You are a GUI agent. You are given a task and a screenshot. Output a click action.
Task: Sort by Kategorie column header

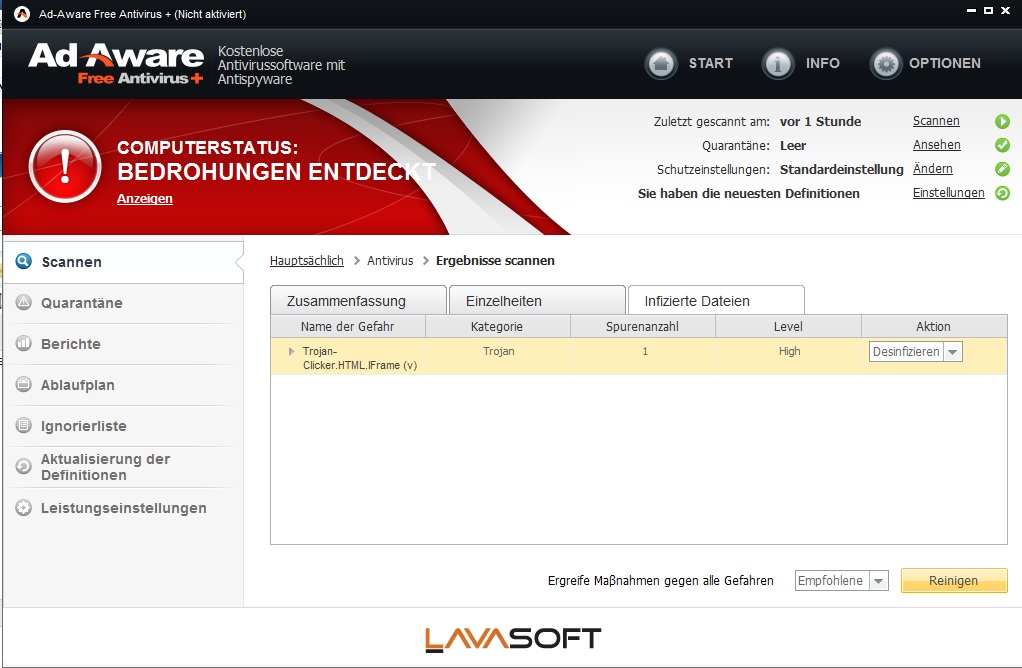point(498,327)
